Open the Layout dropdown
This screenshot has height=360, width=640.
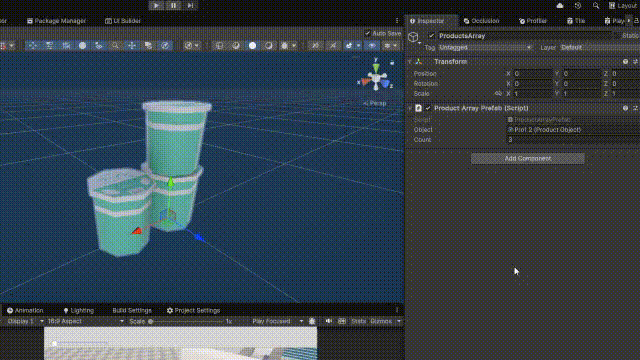[624, 5]
